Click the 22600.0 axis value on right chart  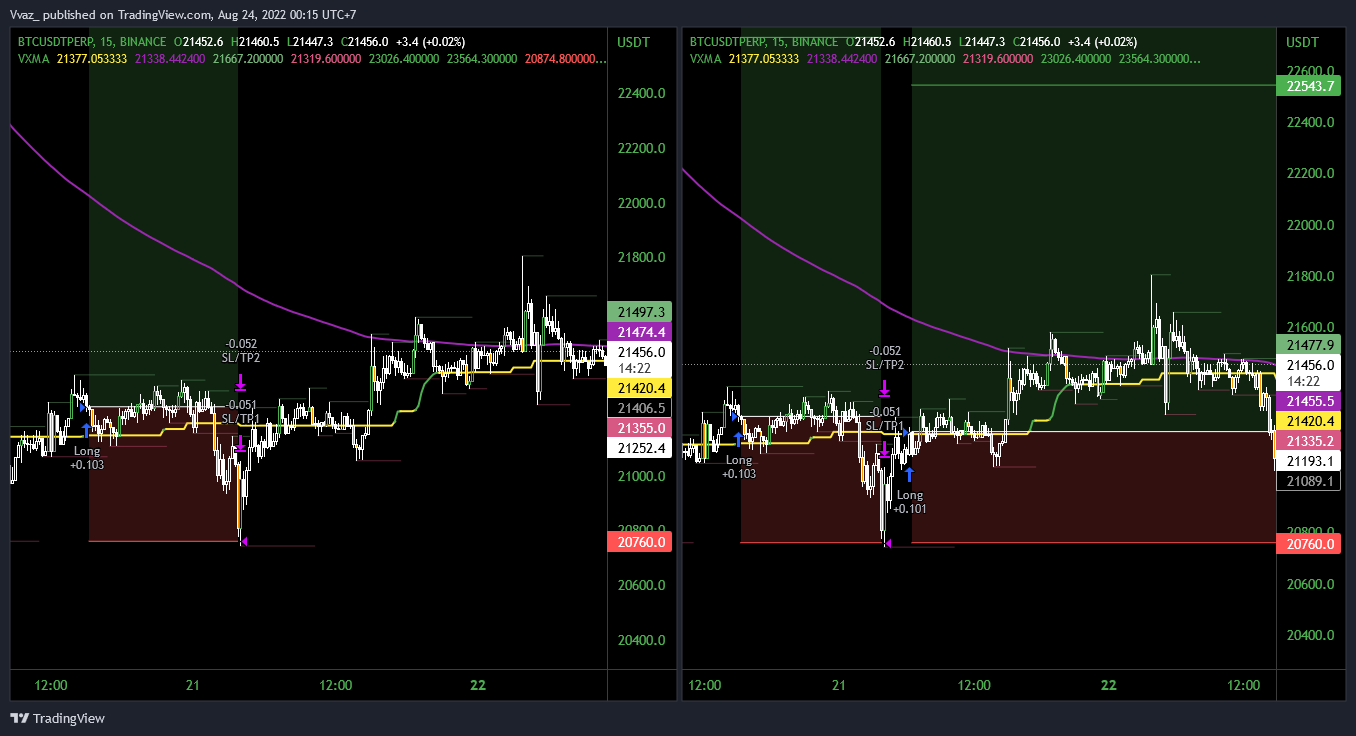coord(1311,71)
